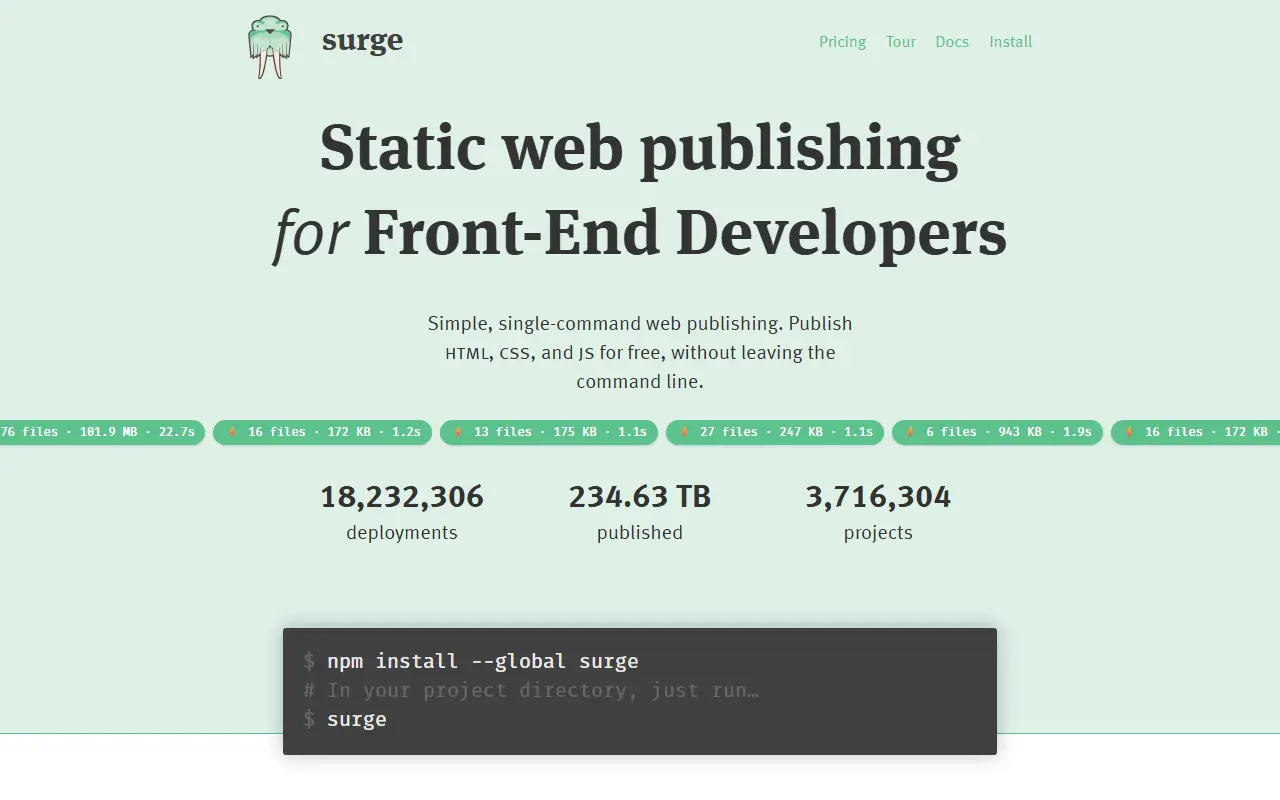Viewport: 1280px width, 800px height.
Task: Click the 27 files · 247 KB · 1.1s pill
Action: point(775,432)
